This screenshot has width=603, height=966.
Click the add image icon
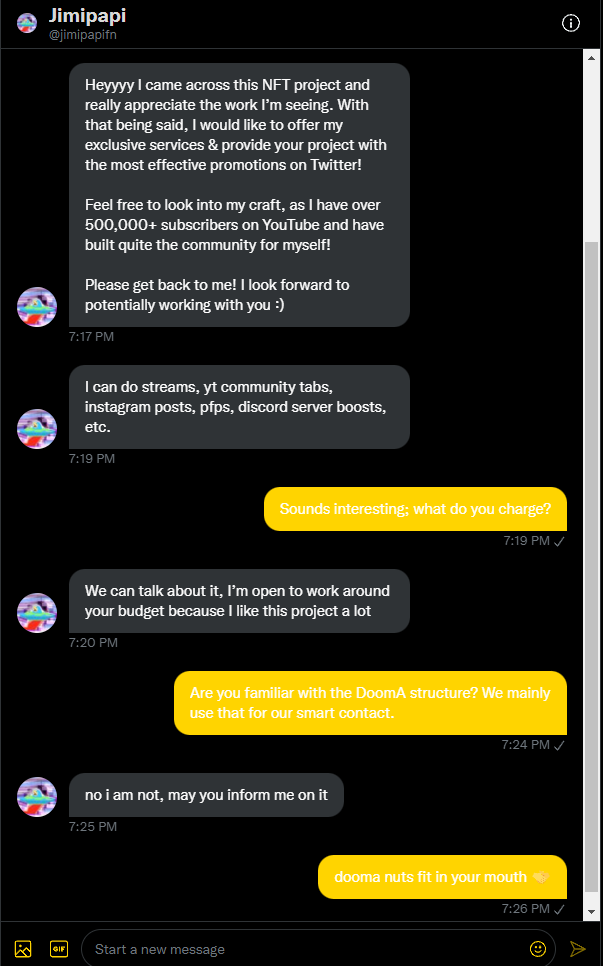(x=23, y=948)
